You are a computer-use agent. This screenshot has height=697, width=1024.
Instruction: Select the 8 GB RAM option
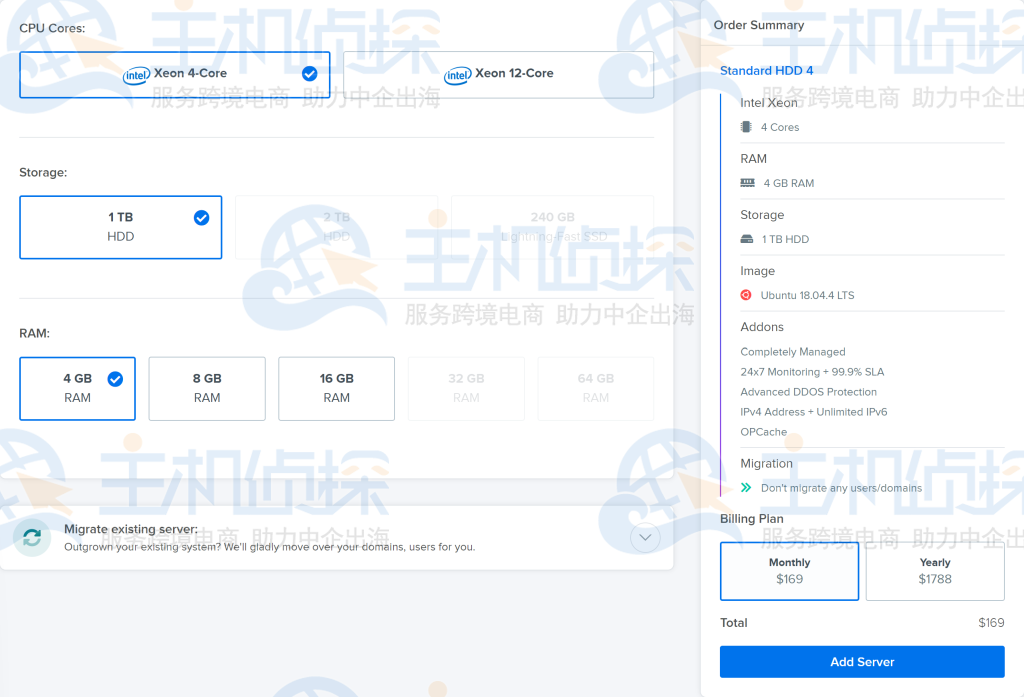[206, 388]
